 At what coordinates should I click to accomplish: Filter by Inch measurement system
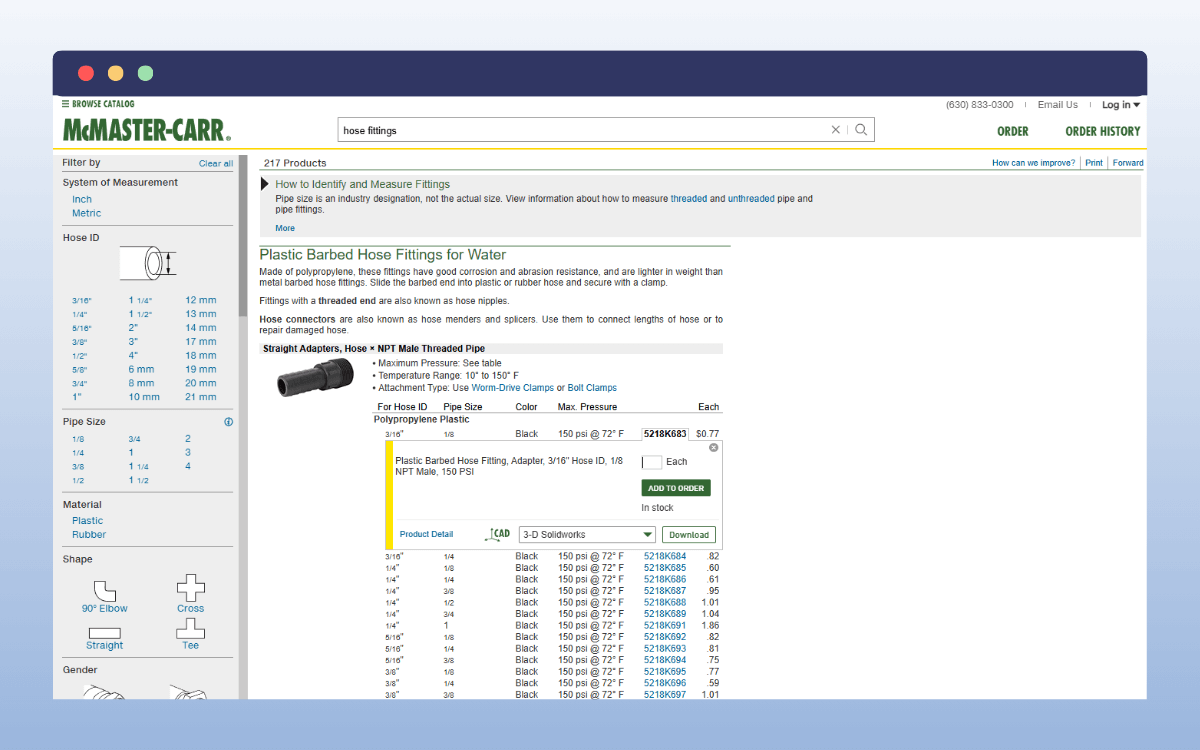click(82, 199)
